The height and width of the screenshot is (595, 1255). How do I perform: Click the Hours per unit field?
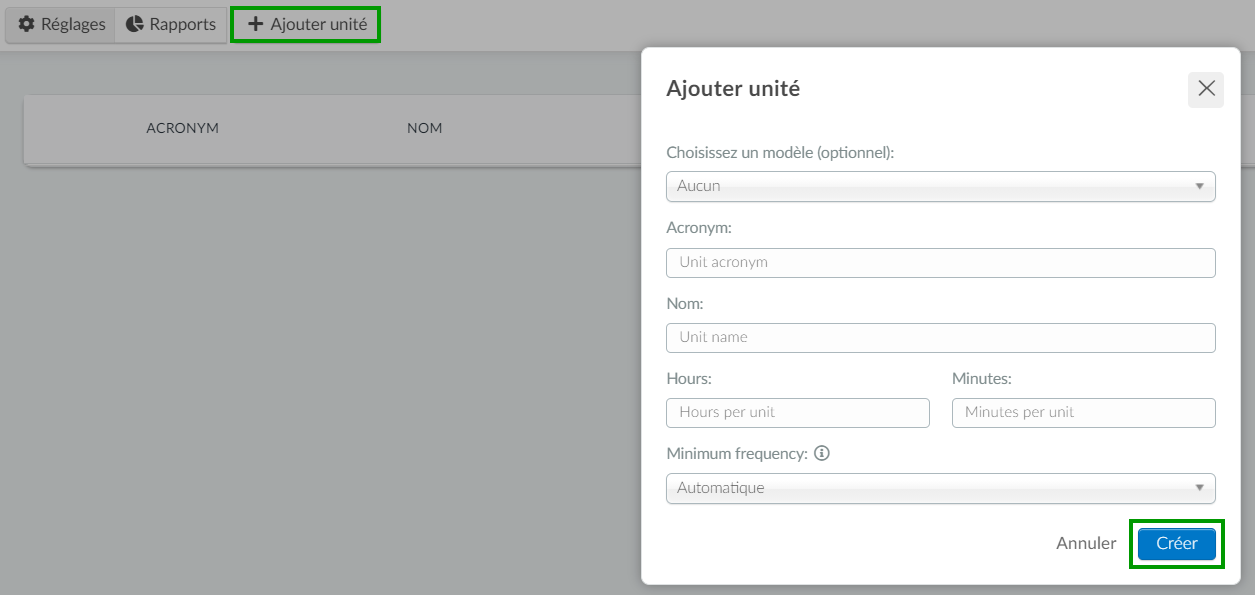[x=798, y=412]
